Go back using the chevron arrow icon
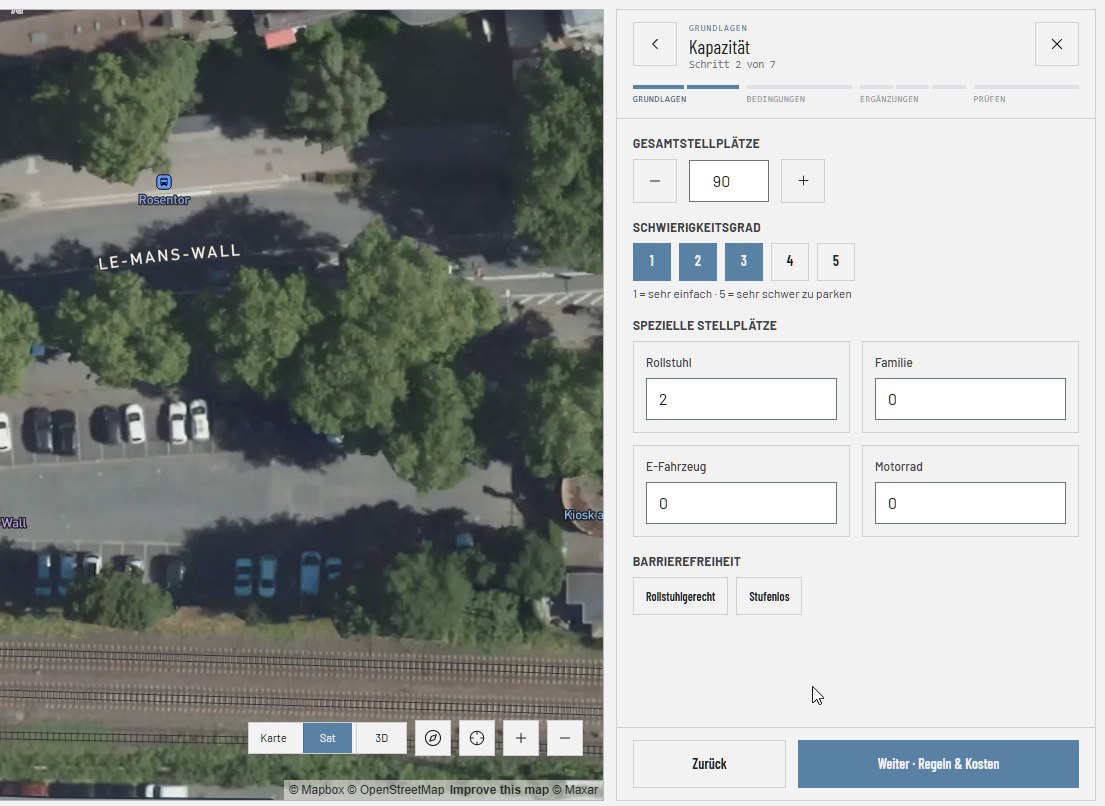 pyautogui.click(x=655, y=44)
